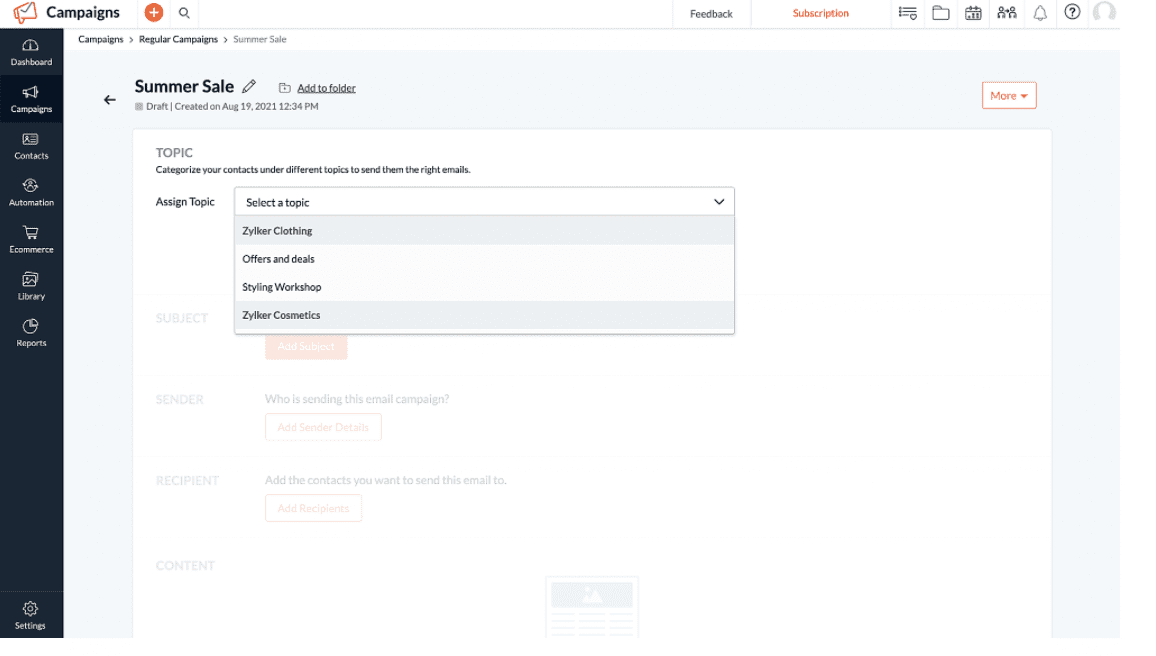Screen dimensions: 1156x656
Task: Go back using the left arrow
Action: tap(110, 100)
